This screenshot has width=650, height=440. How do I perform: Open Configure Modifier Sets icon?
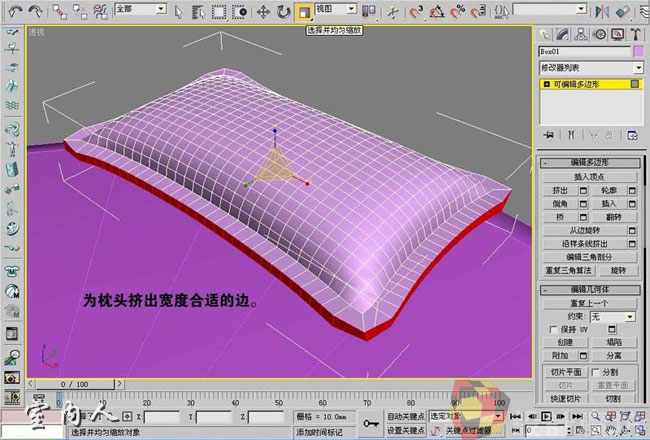pos(632,135)
